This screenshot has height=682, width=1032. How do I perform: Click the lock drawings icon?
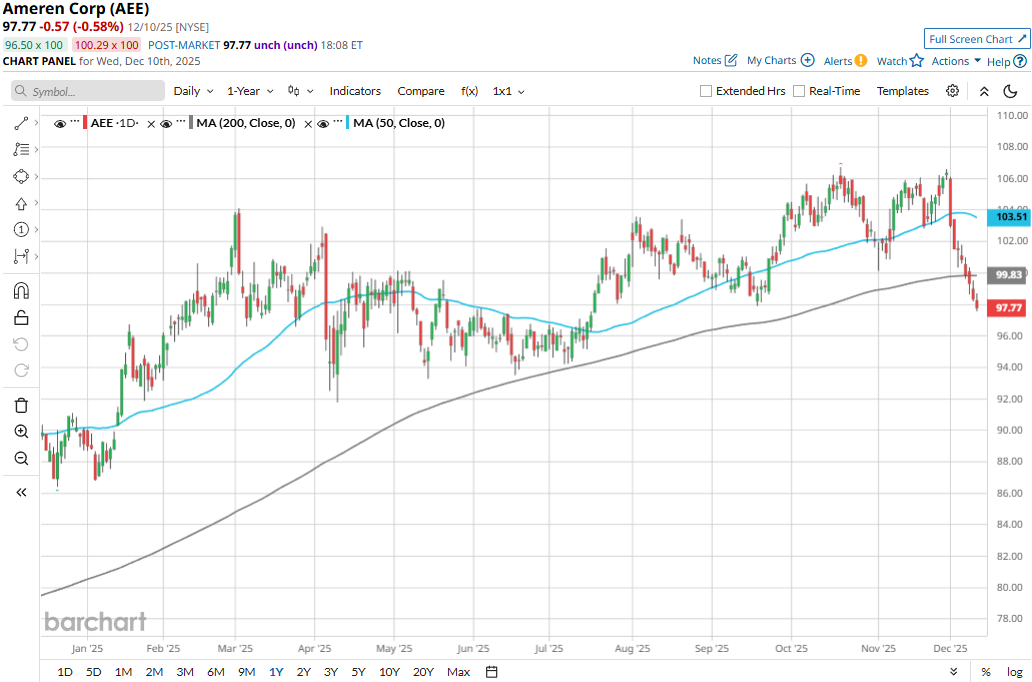[21, 318]
